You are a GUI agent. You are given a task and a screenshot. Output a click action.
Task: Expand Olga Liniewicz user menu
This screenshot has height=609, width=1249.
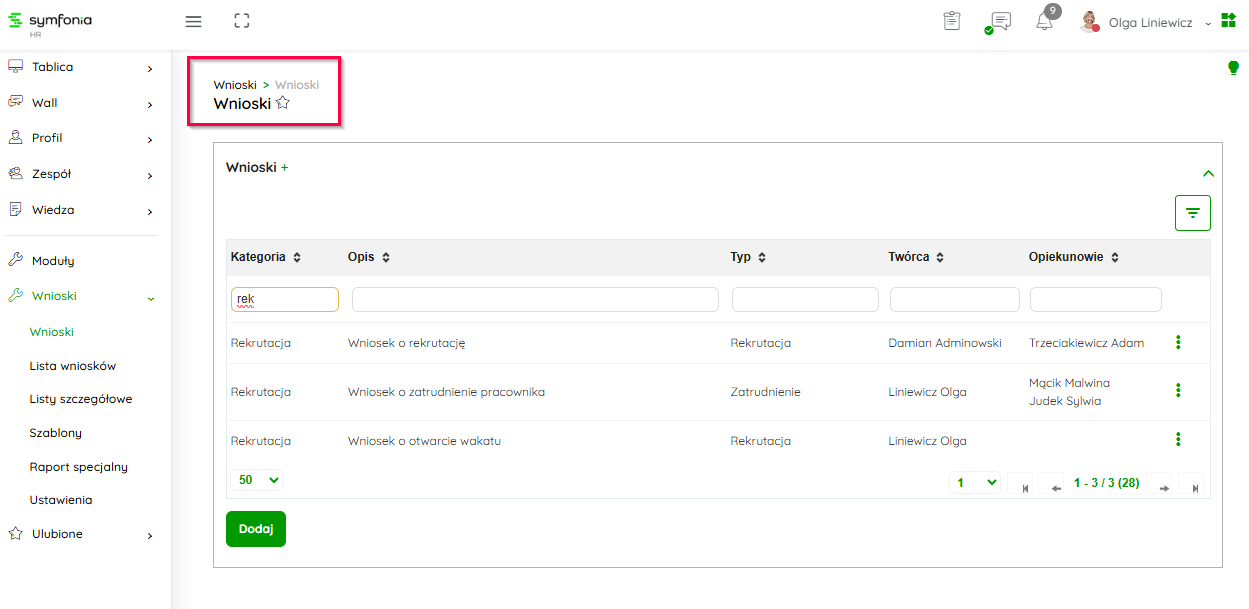[1150, 22]
